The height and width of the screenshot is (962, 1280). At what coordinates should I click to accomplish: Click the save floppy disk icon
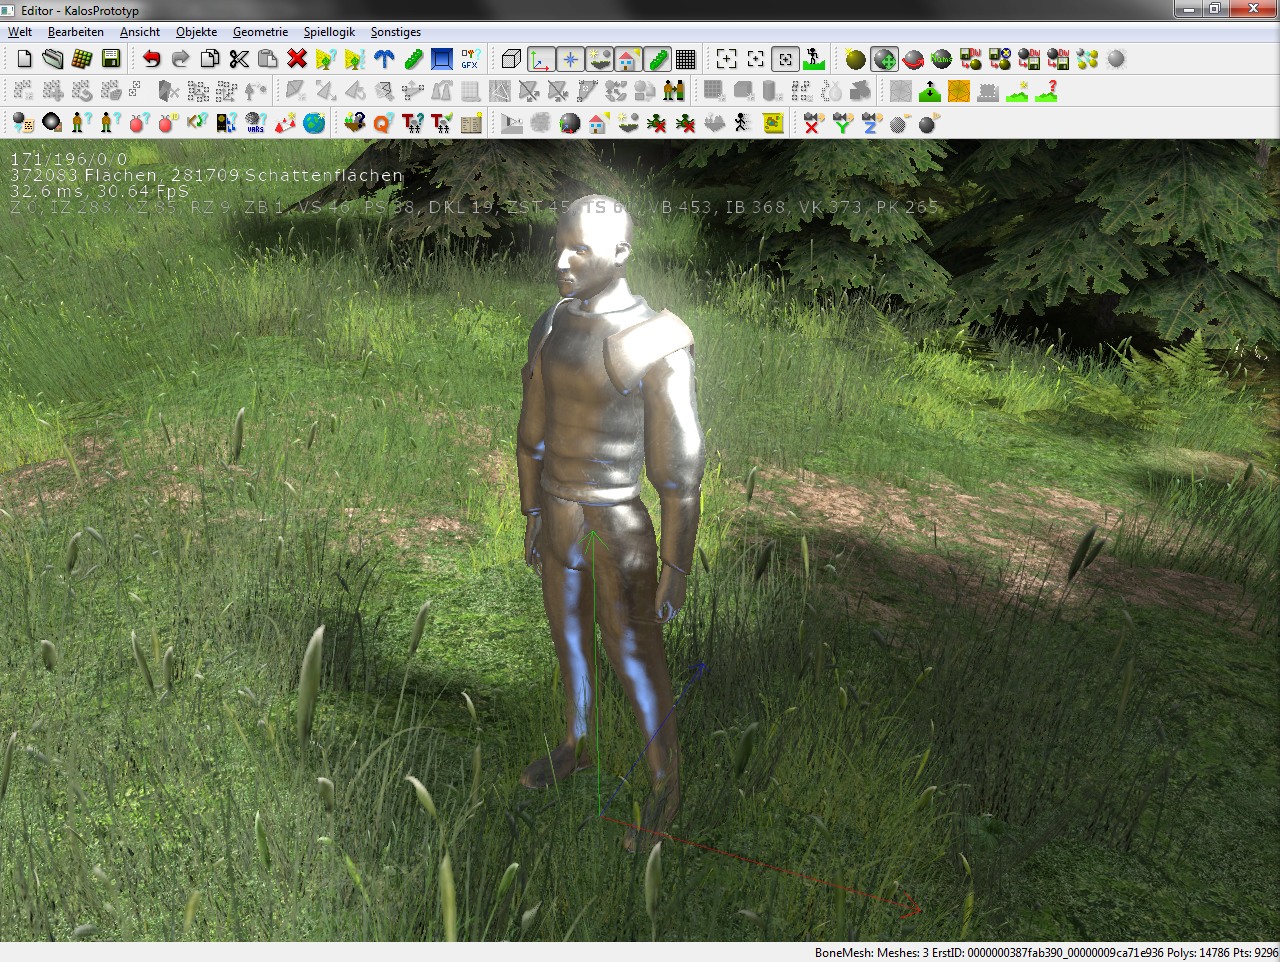point(111,59)
